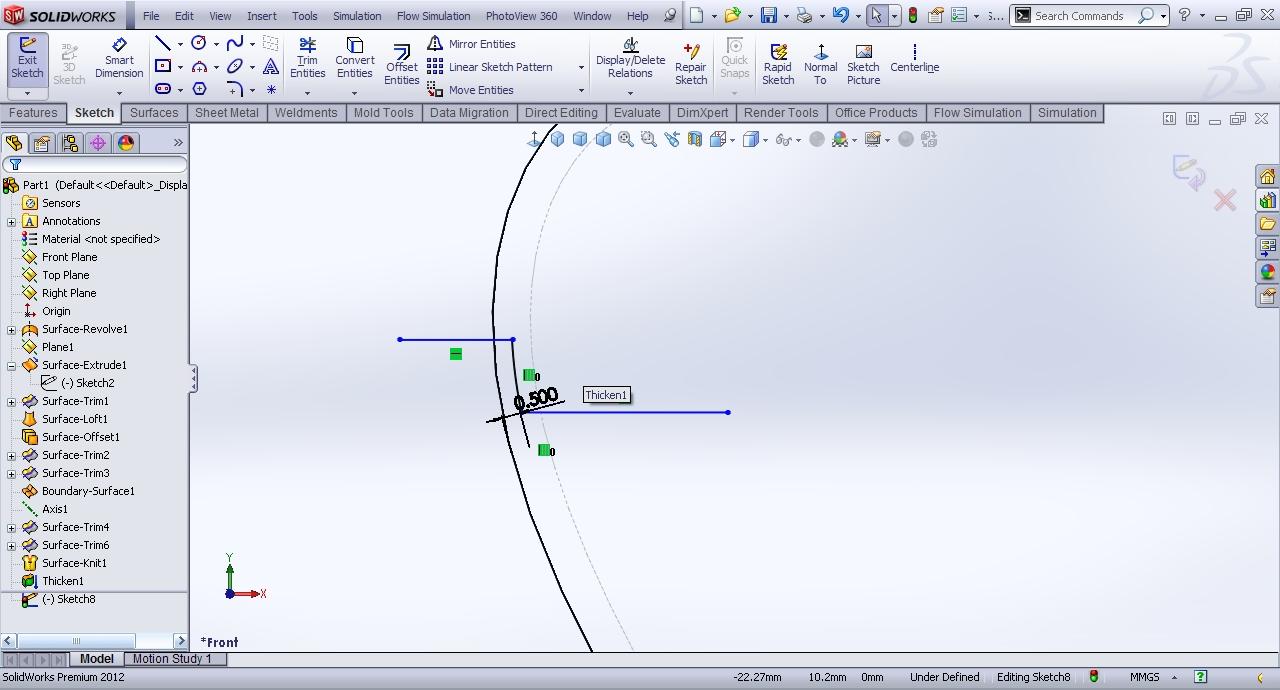Viewport: 1280px width, 690px height.
Task: Click the Normal To view button
Action: (x=820, y=62)
